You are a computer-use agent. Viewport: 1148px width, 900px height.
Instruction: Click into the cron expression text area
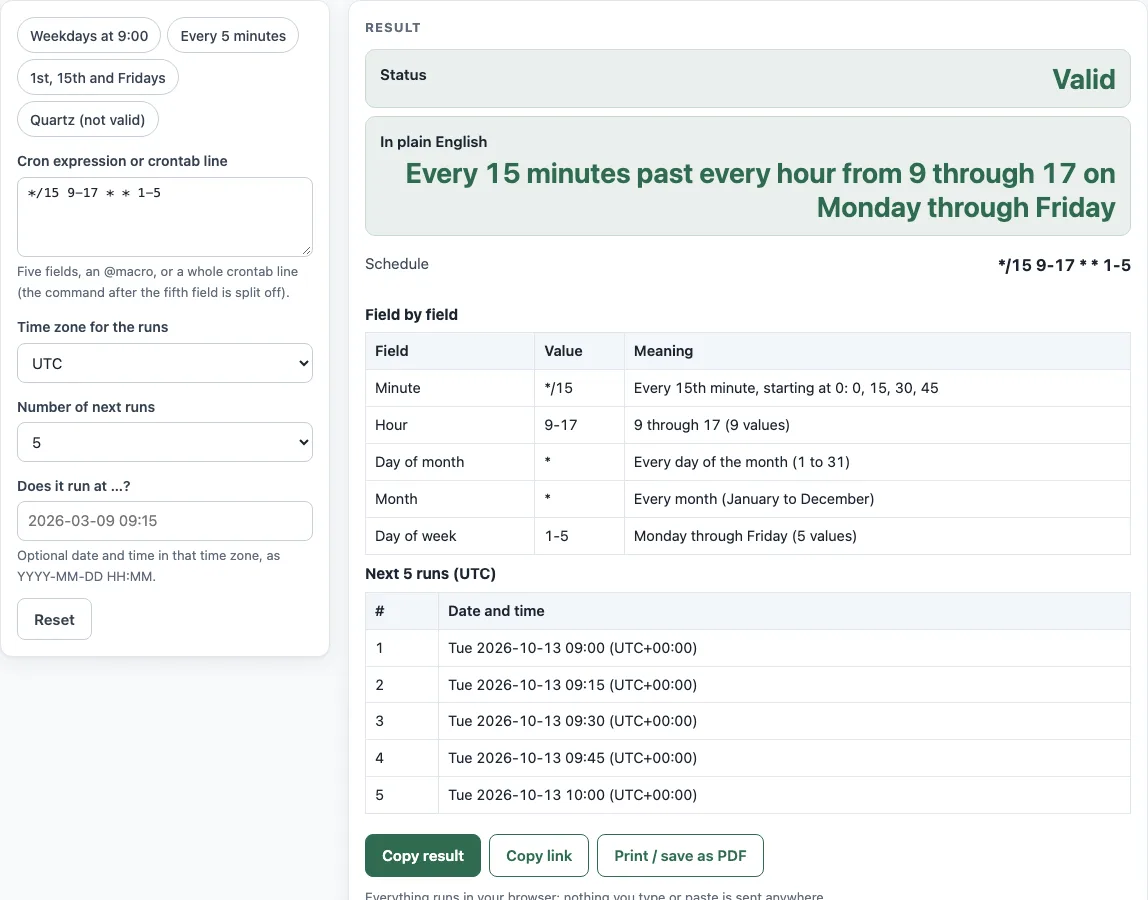coord(165,217)
